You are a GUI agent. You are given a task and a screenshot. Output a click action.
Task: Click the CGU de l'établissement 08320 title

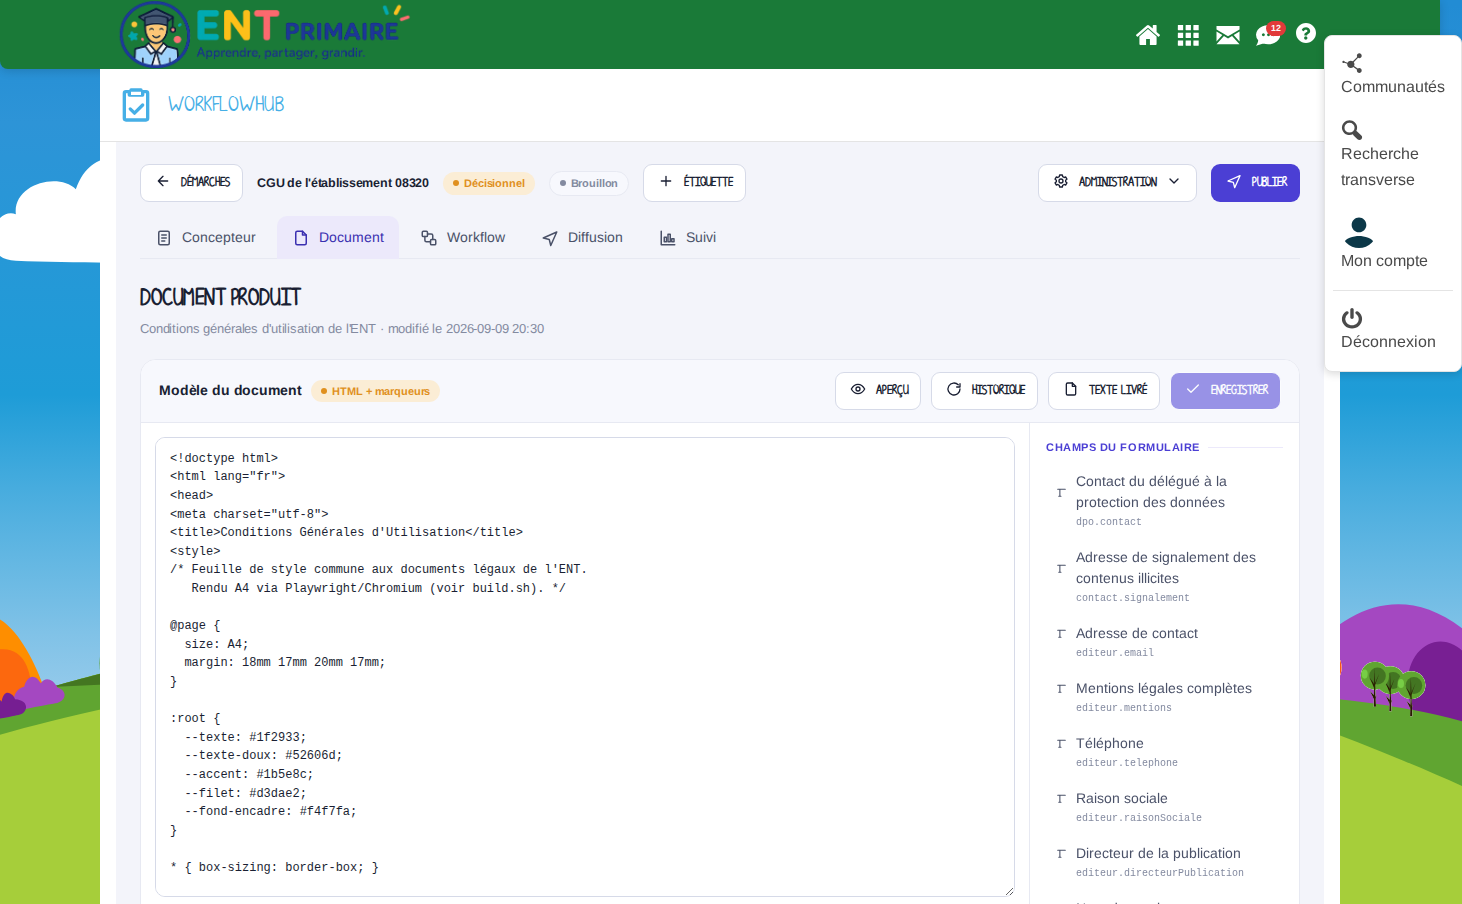tap(343, 183)
